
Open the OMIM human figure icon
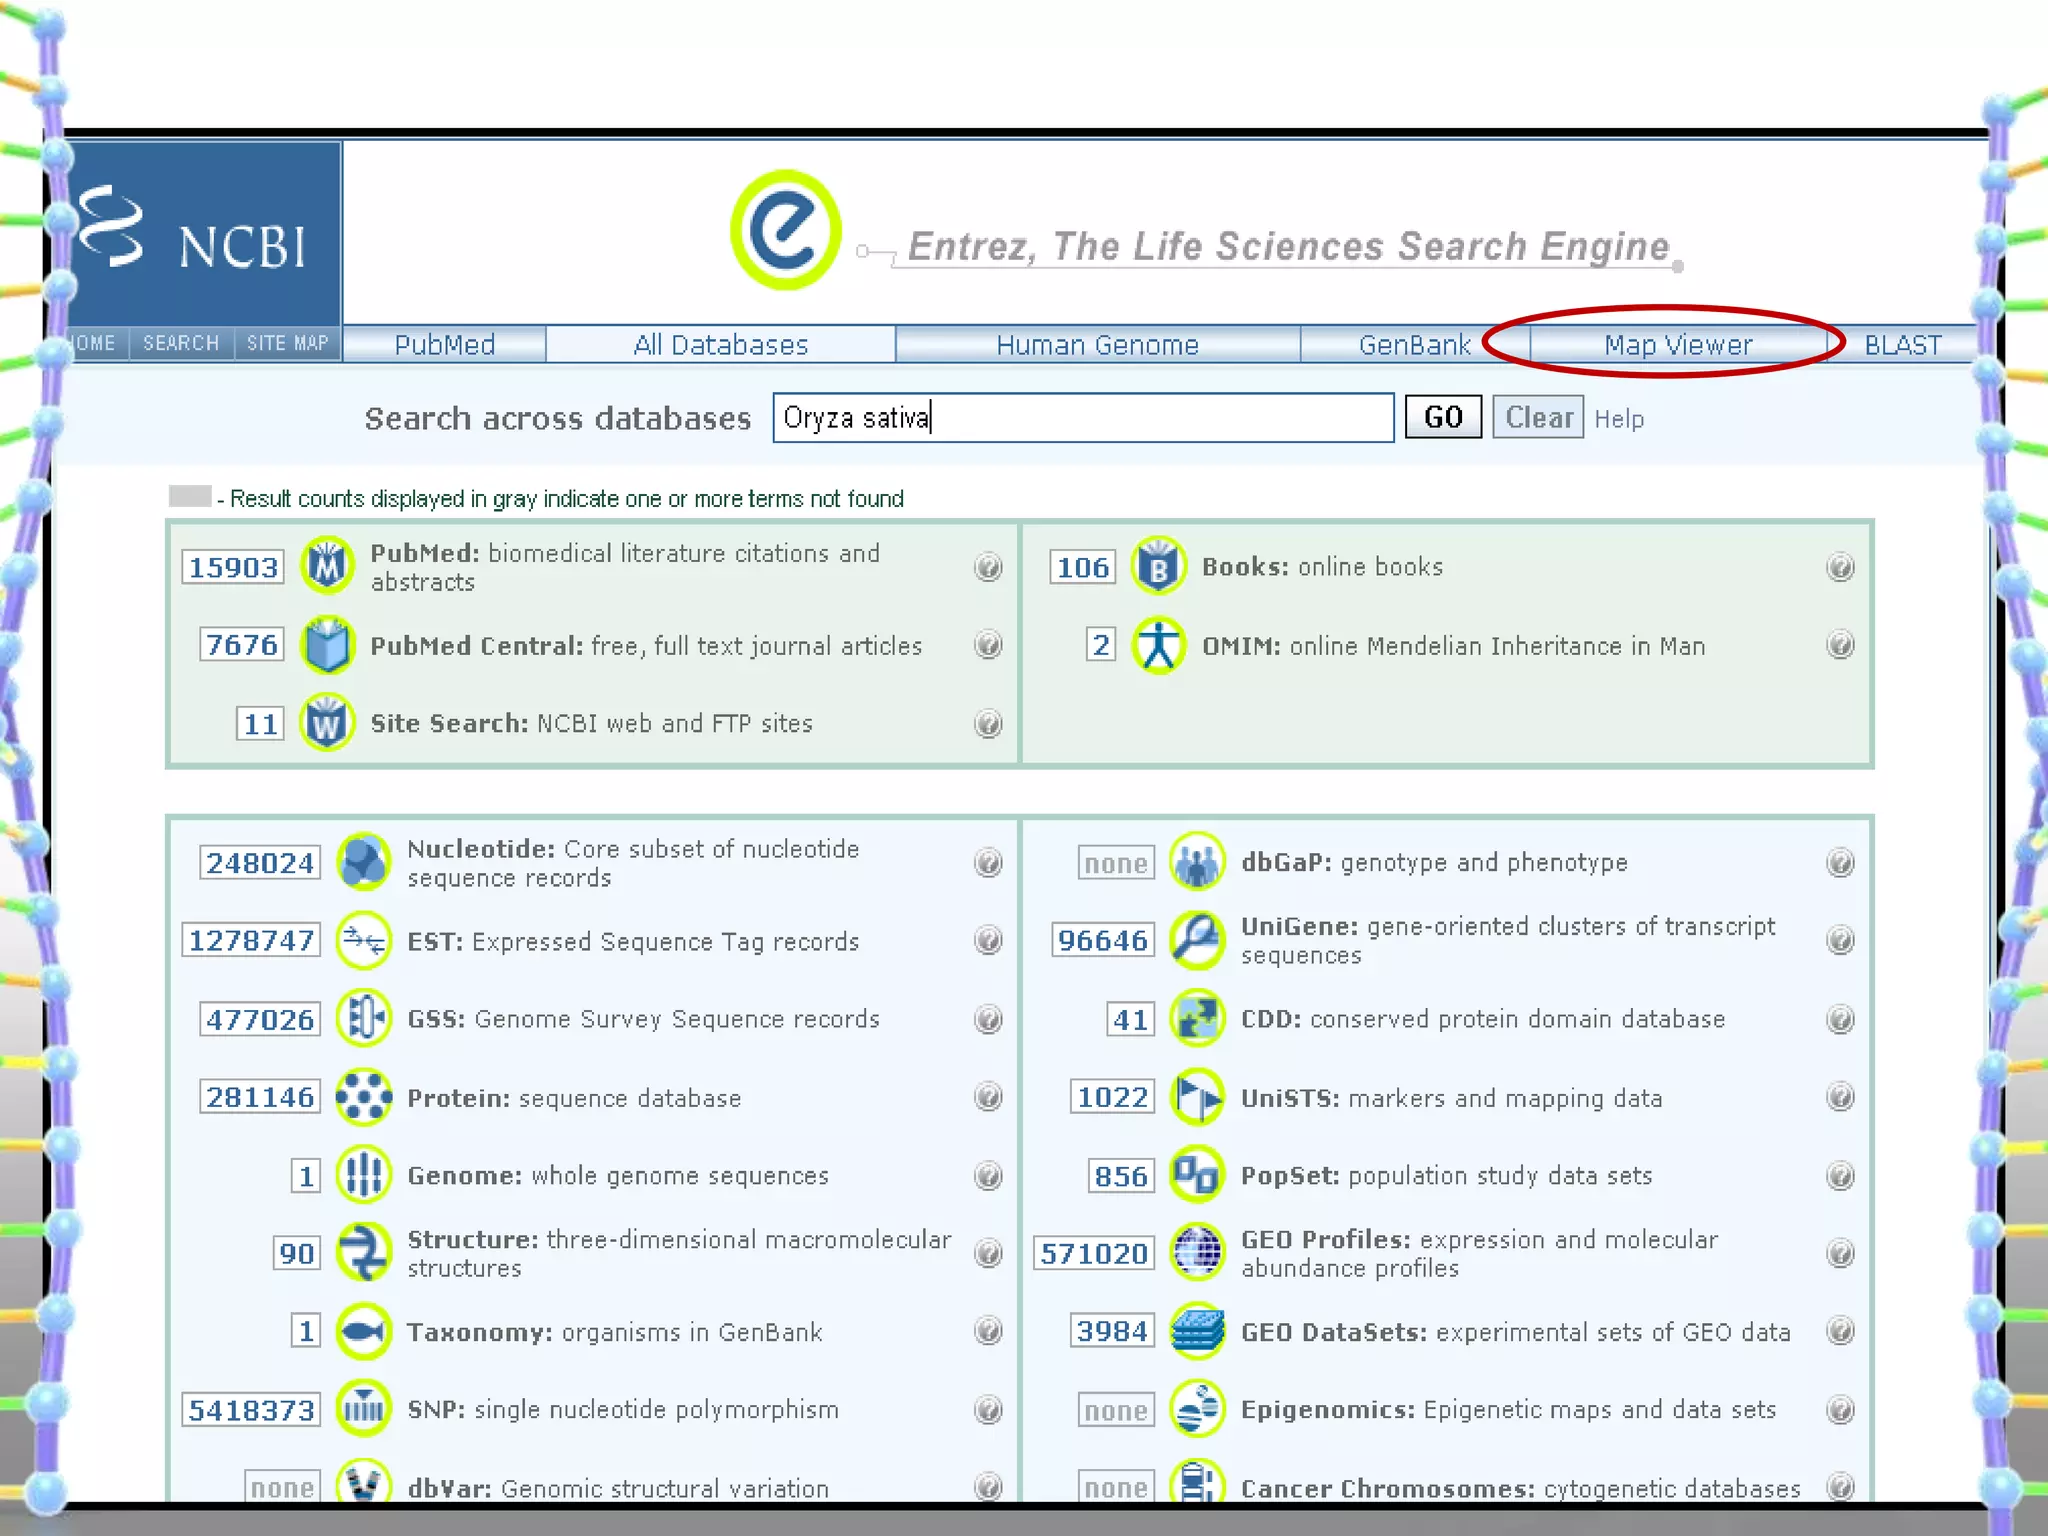(1158, 645)
